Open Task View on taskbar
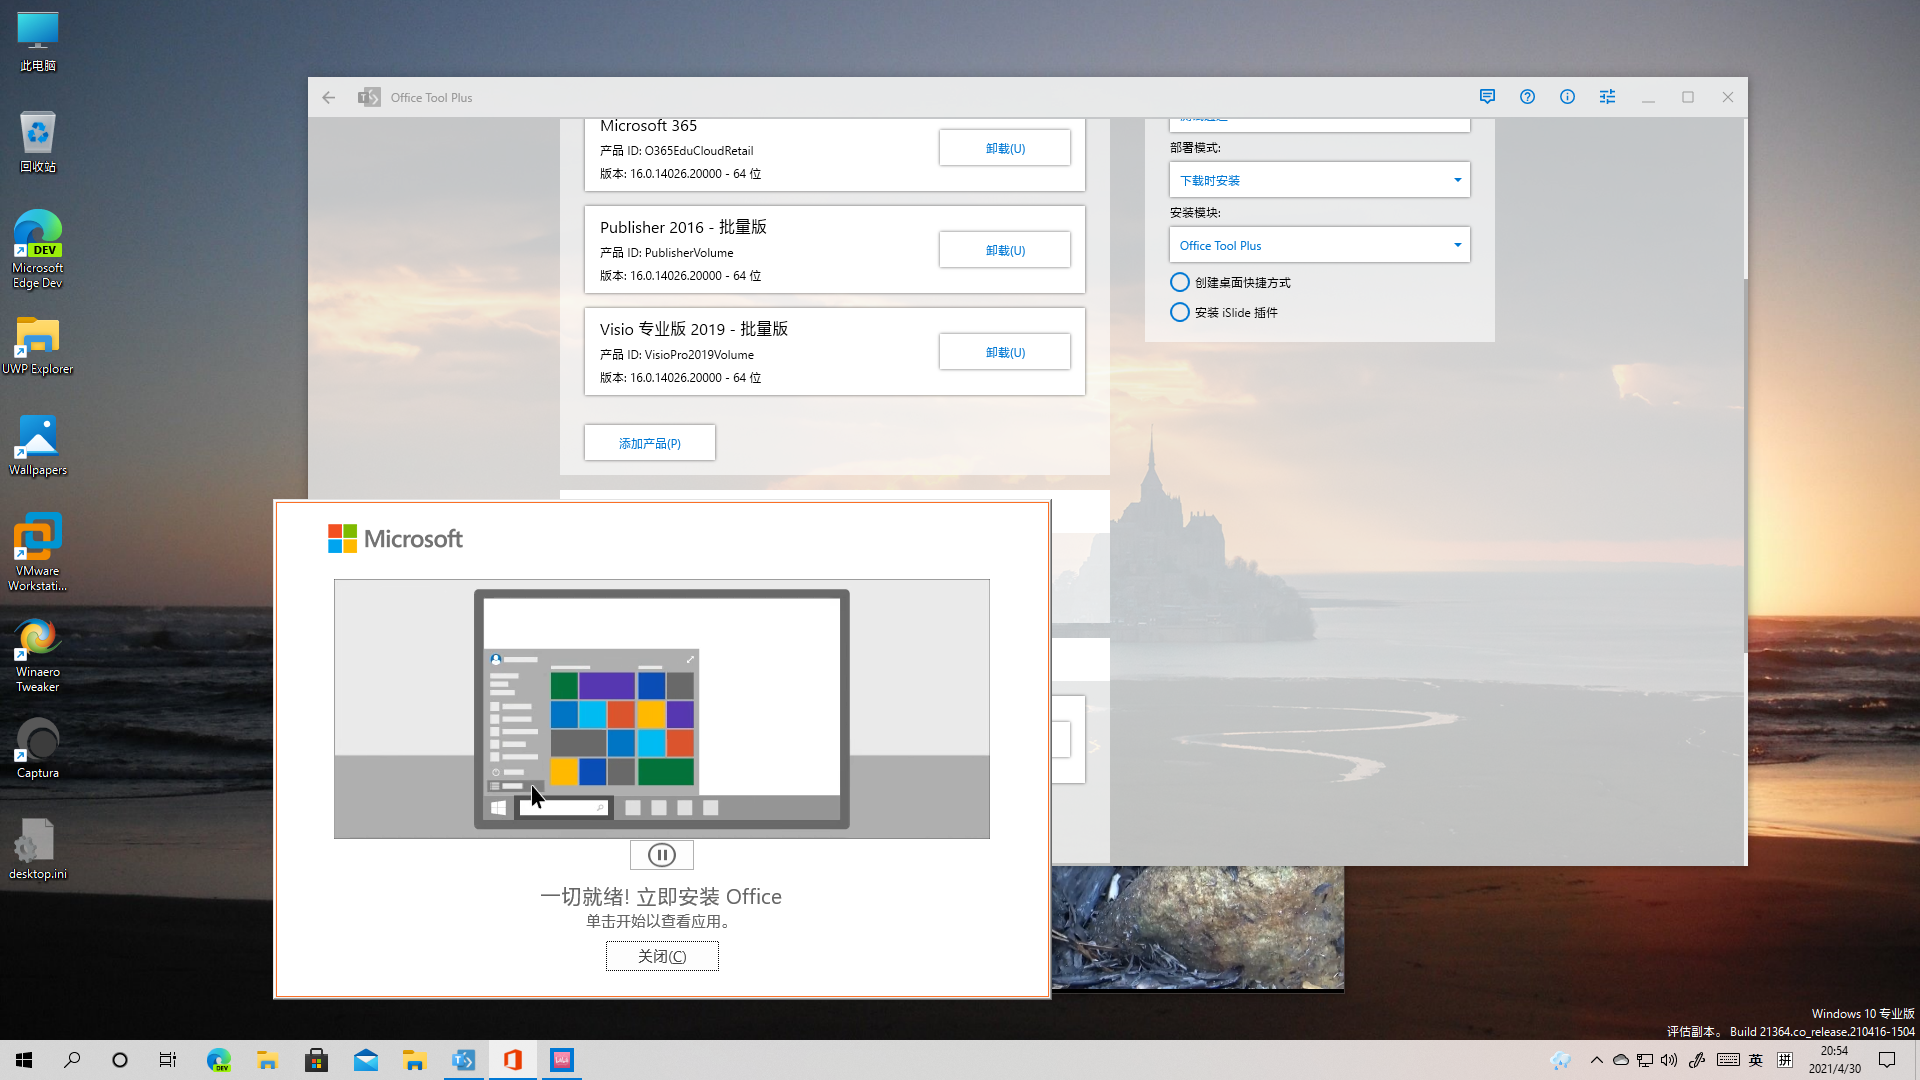The width and height of the screenshot is (1920, 1080). coord(168,1060)
